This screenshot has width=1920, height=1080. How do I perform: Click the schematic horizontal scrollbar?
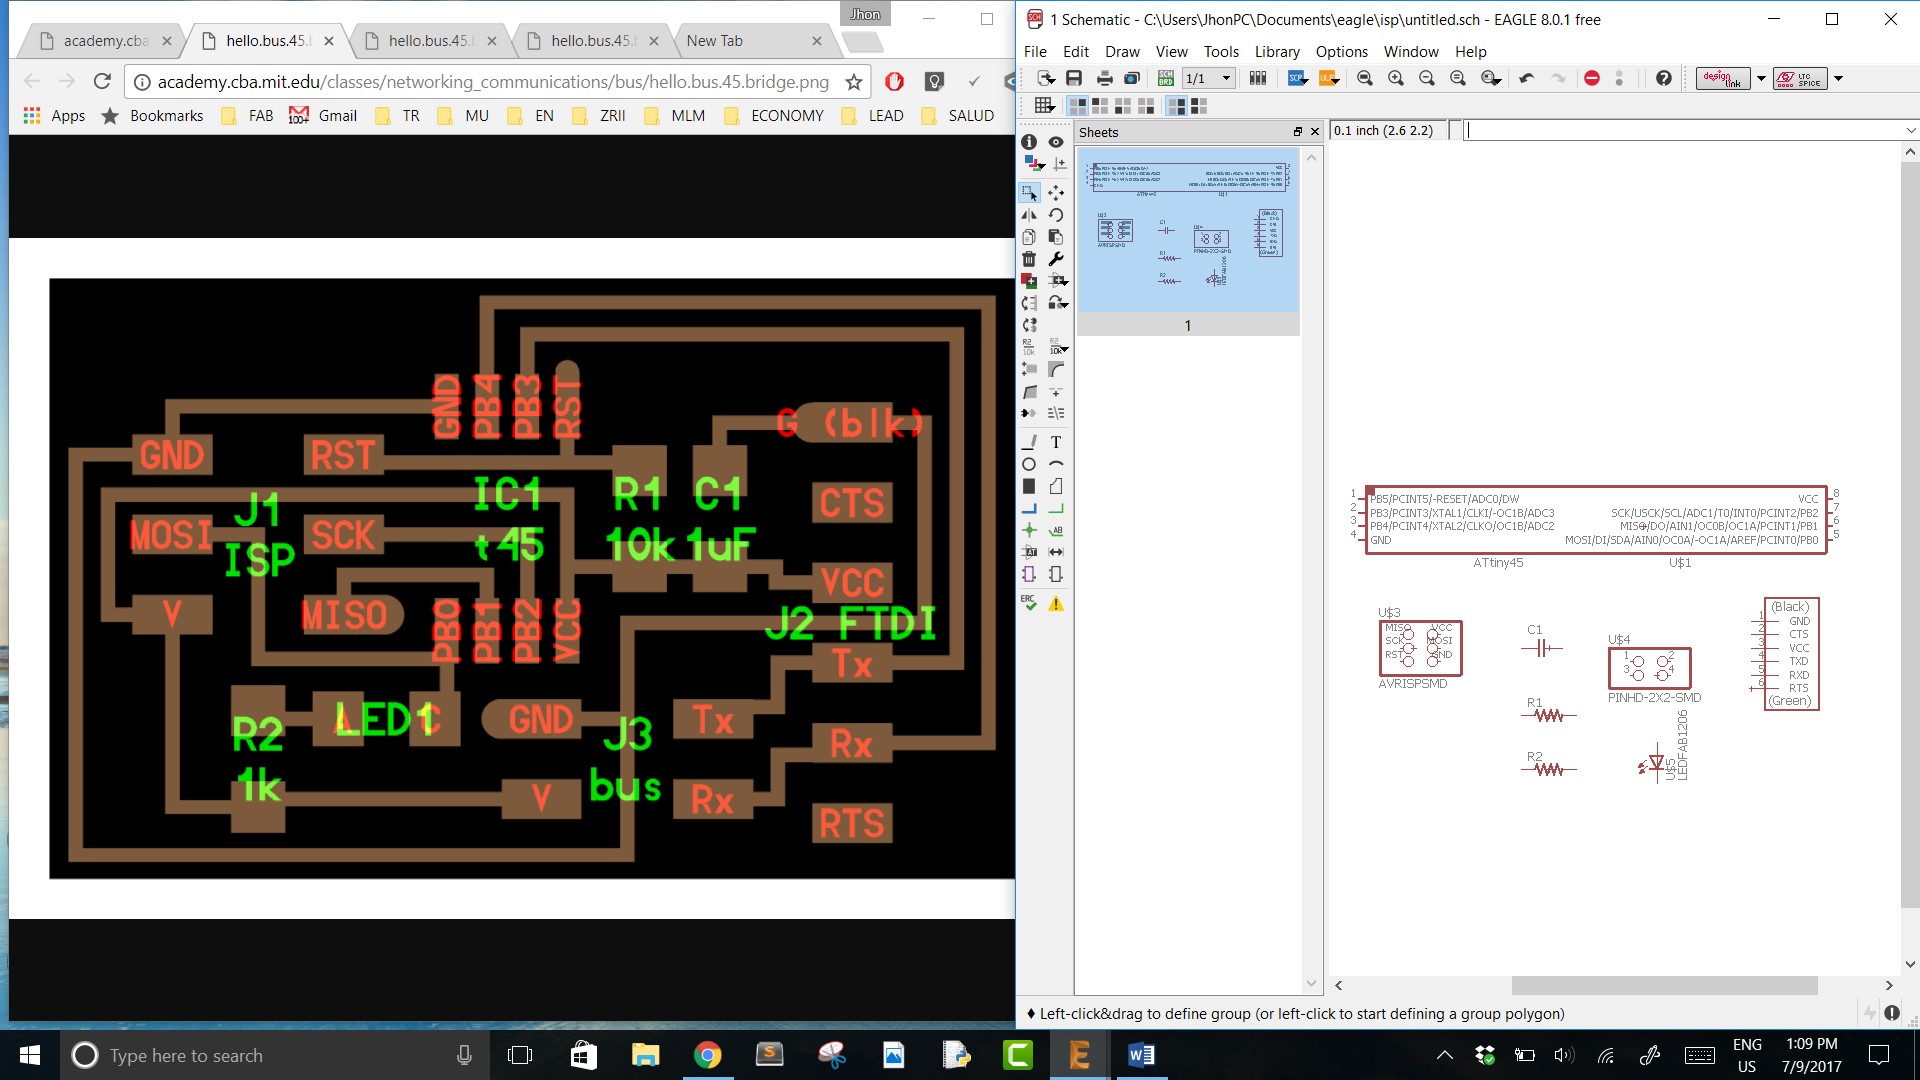(x=1664, y=985)
